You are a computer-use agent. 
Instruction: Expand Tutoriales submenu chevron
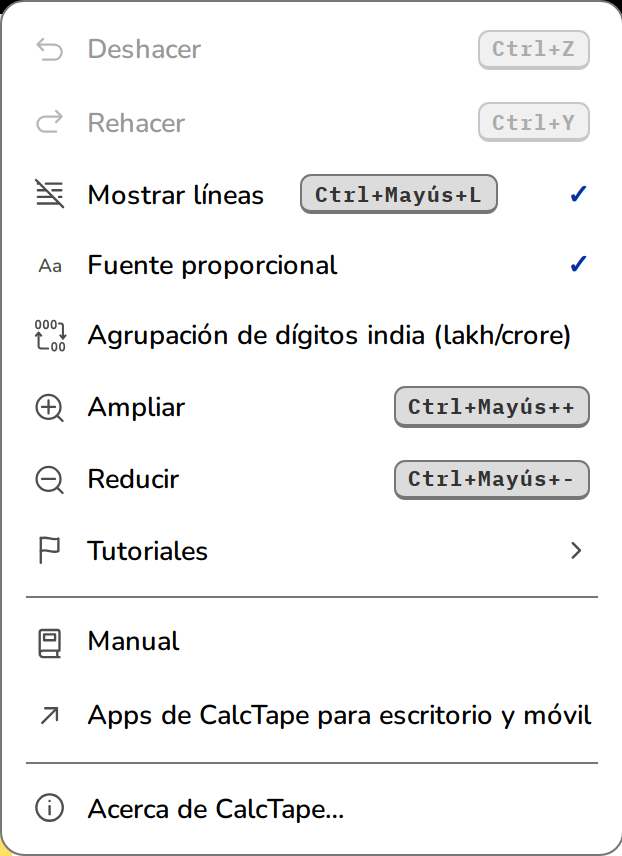pyautogui.click(x=576, y=551)
